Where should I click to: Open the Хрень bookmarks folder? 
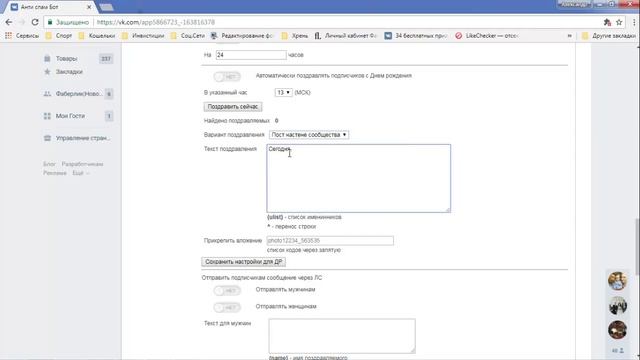[295, 36]
